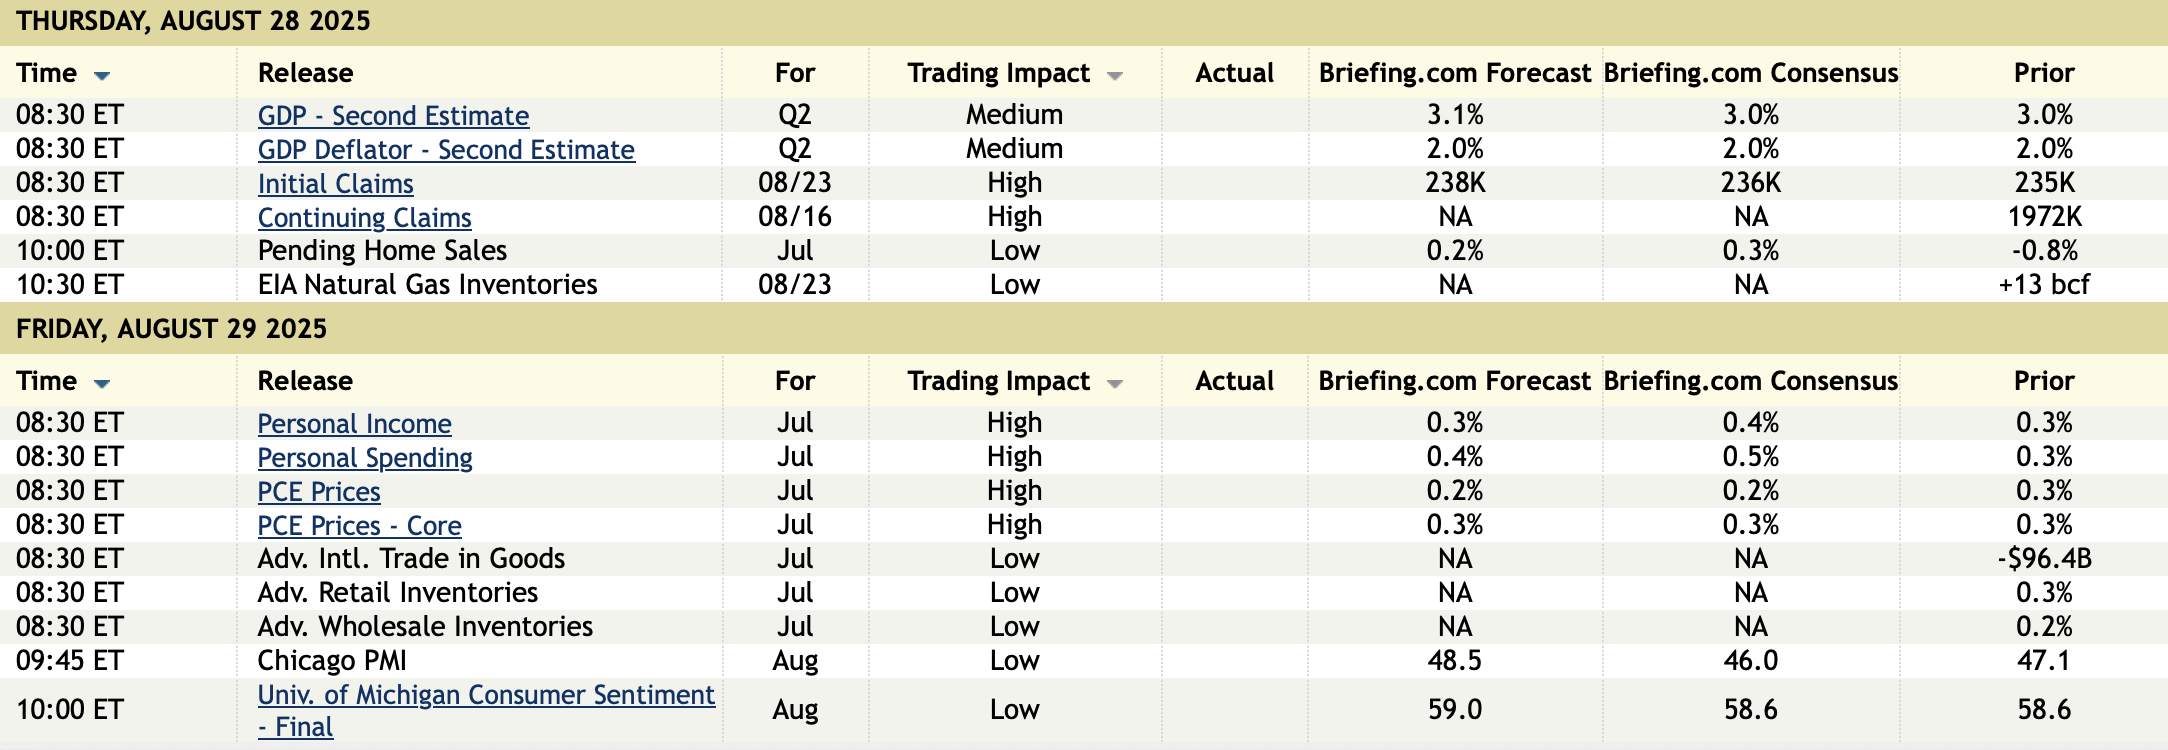Open the GDP - Second Estimate link
The width and height of the screenshot is (2168, 750).
pyautogui.click(x=393, y=116)
